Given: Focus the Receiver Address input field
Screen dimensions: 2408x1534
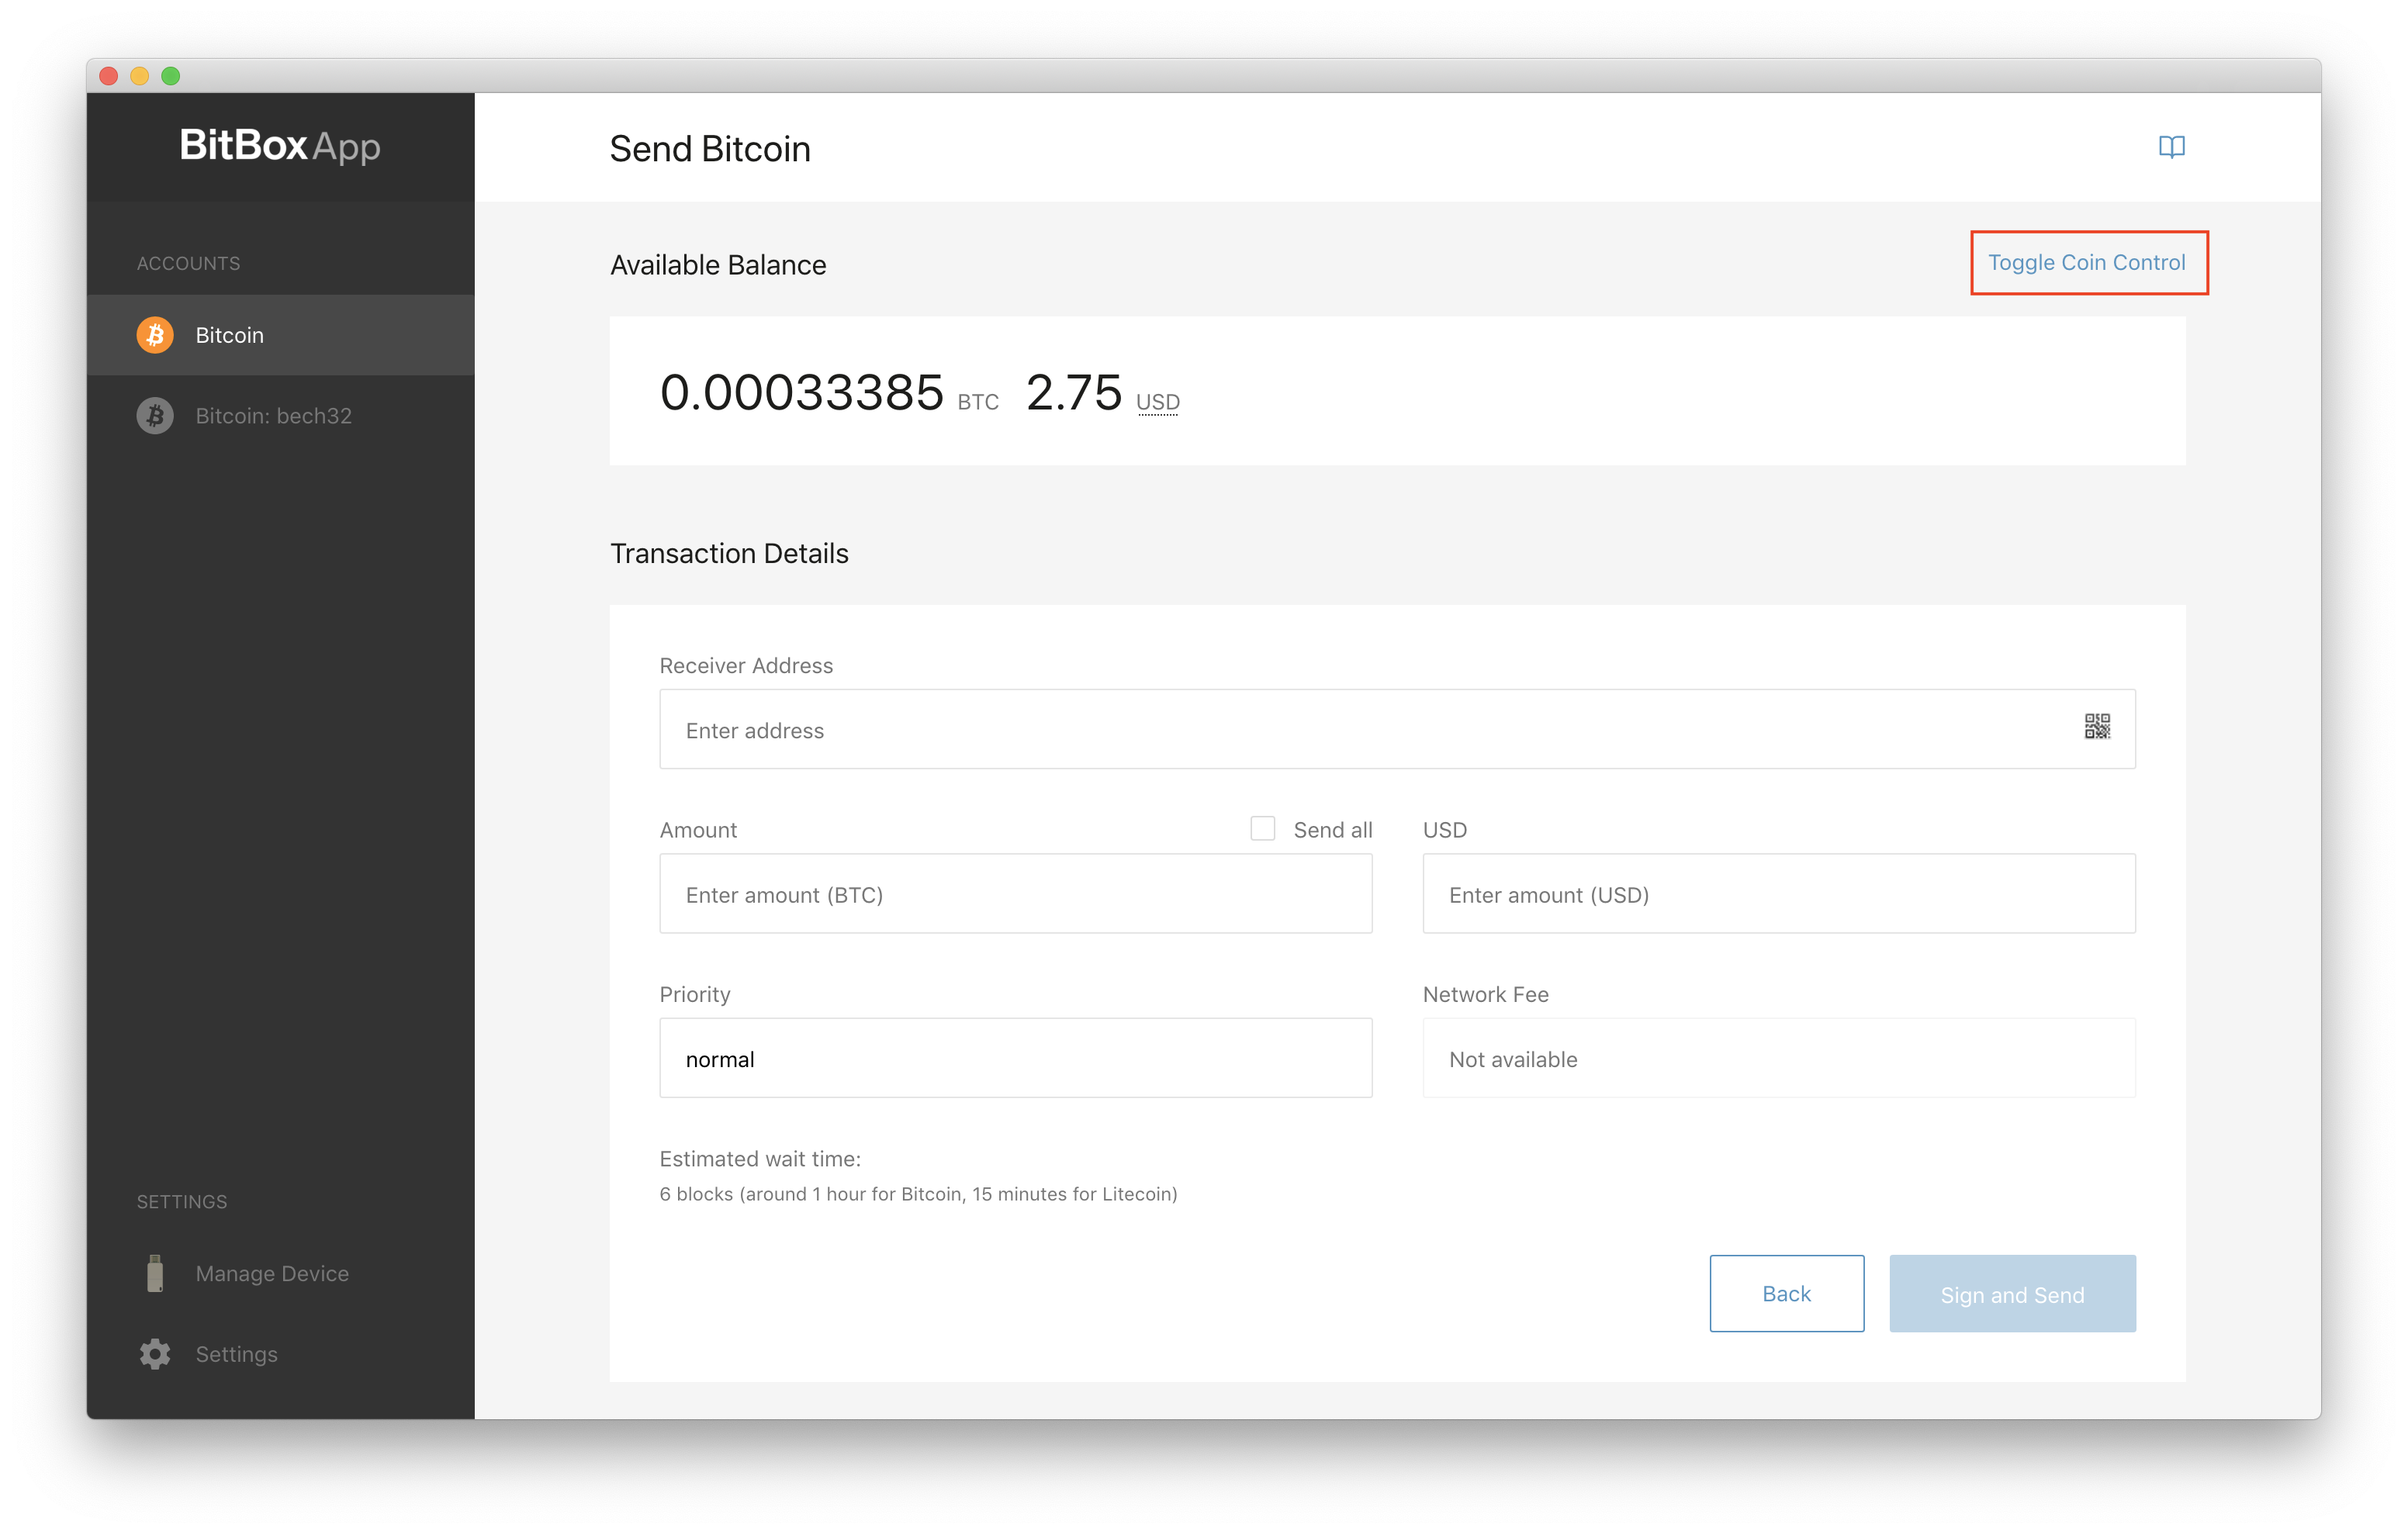Looking at the screenshot, I should [x=1397, y=729].
